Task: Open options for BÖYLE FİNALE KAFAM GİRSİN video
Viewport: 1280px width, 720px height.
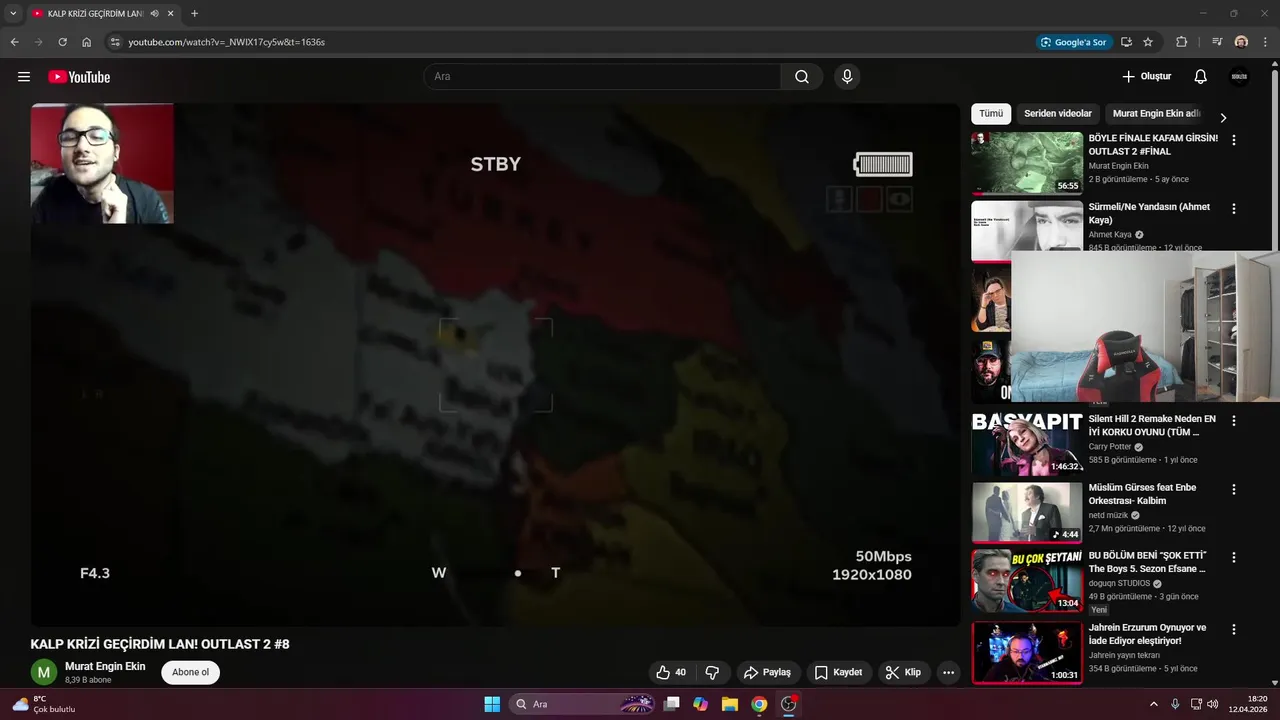Action: click(x=1234, y=141)
